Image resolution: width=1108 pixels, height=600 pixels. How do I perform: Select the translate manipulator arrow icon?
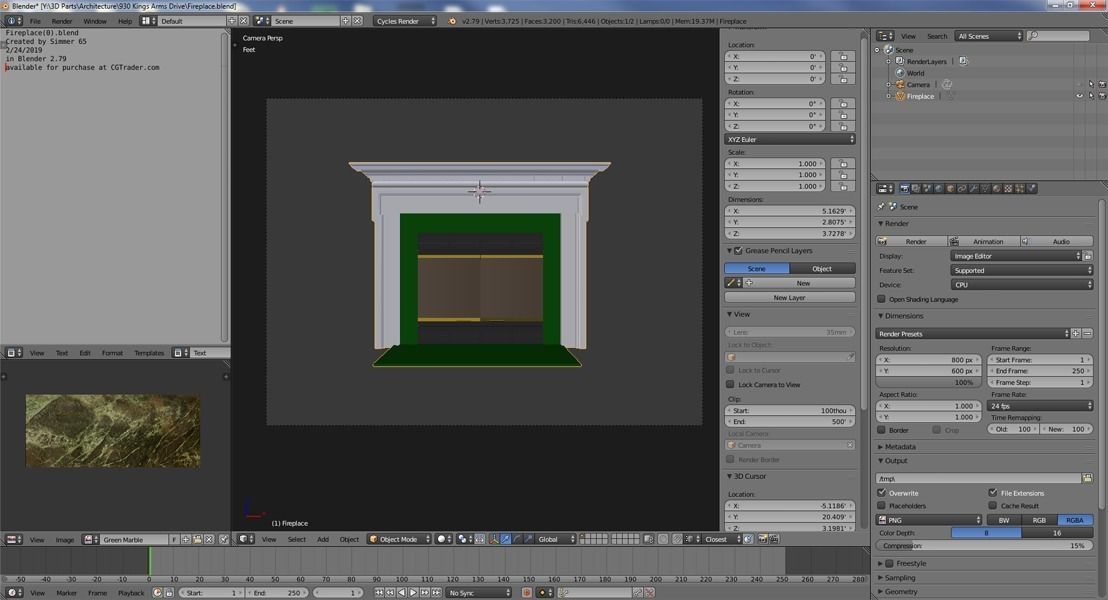click(505, 539)
